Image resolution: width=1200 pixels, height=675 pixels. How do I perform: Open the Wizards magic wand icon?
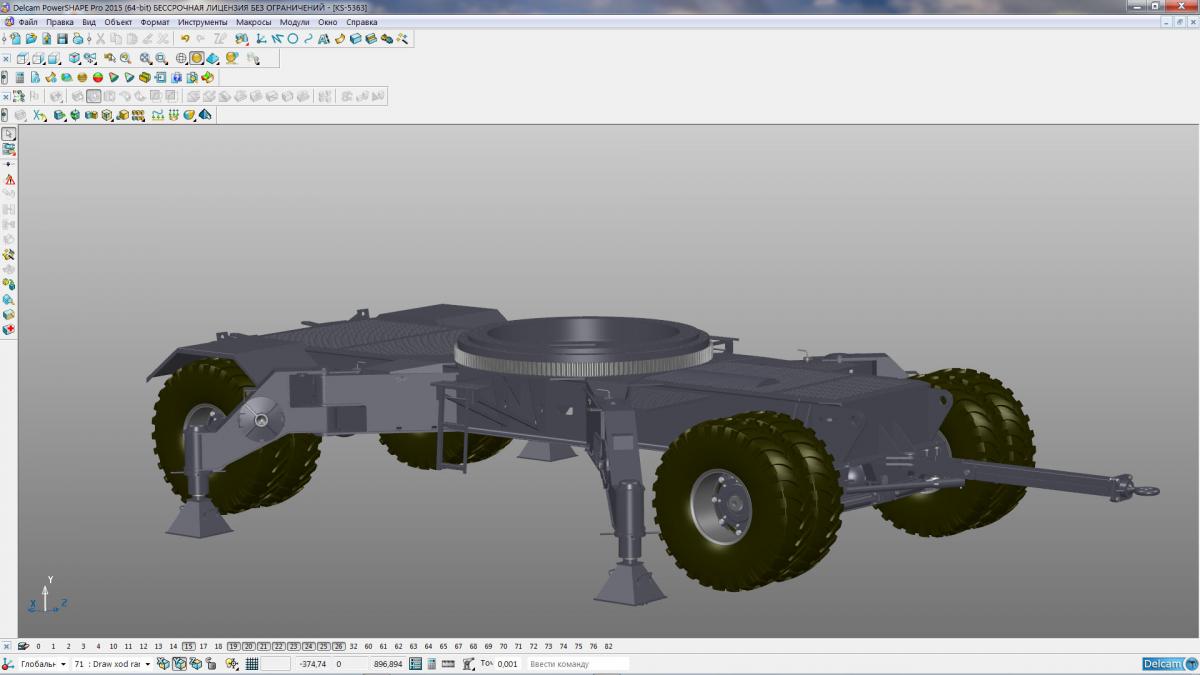pos(402,38)
